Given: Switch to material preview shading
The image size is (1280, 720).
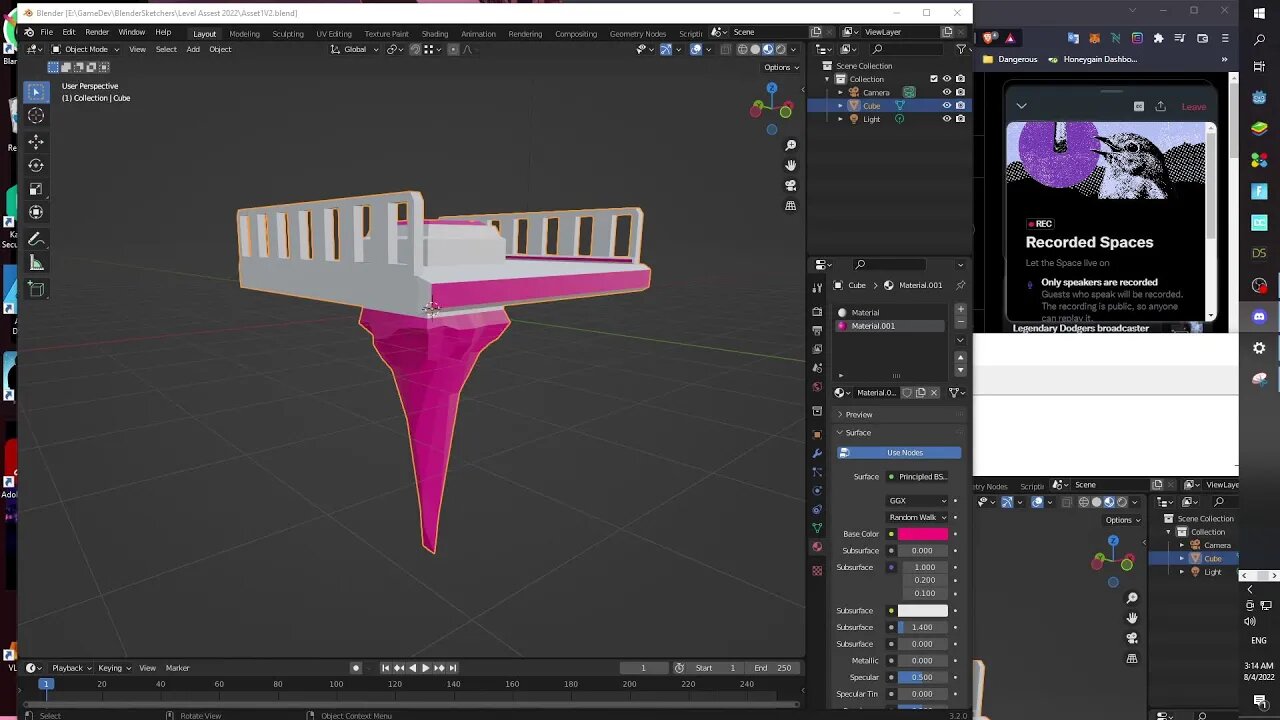Looking at the screenshot, I should coord(768,49).
